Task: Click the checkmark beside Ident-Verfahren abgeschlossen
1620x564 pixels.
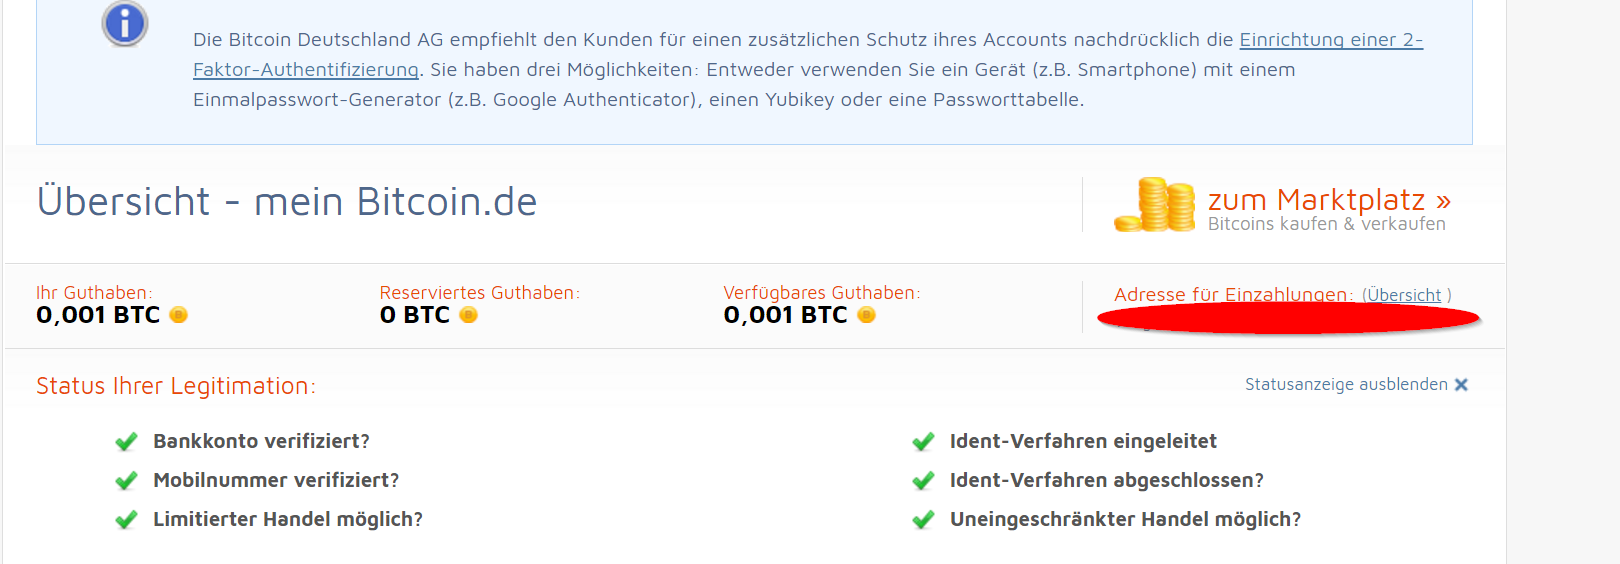Action: [923, 481]
